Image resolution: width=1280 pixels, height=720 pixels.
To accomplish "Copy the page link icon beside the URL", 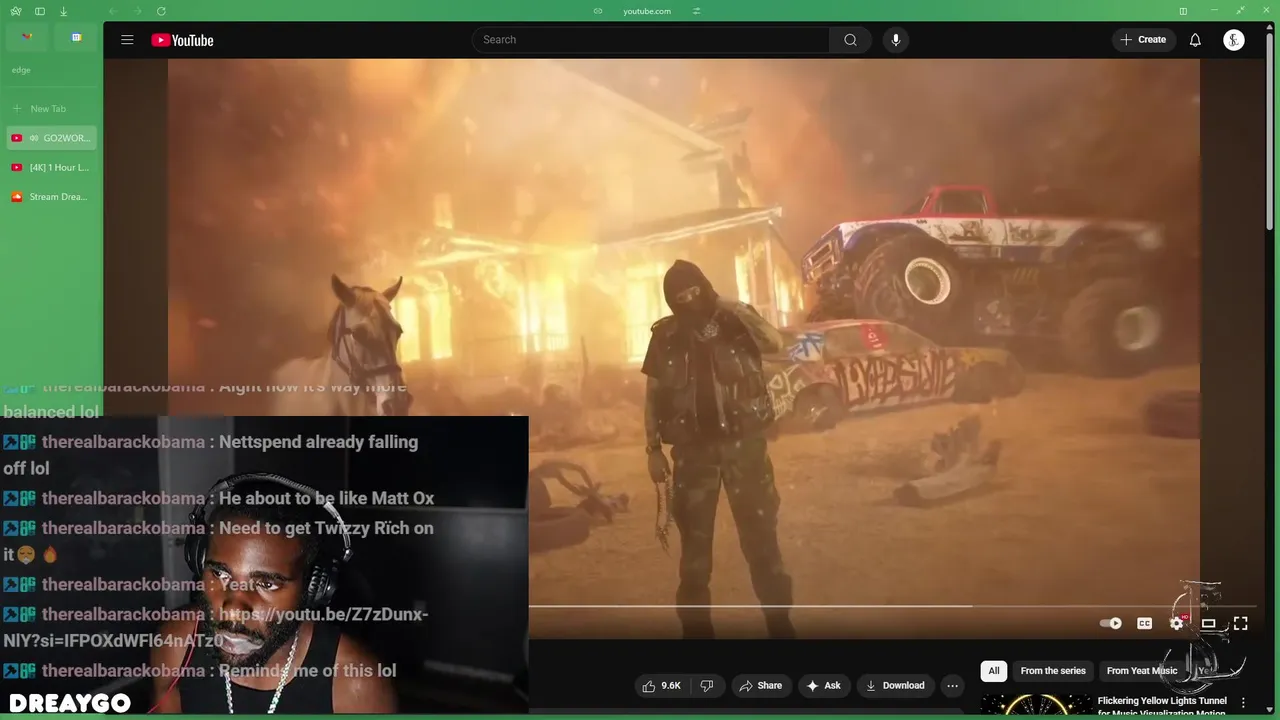I will click(598, 11).
